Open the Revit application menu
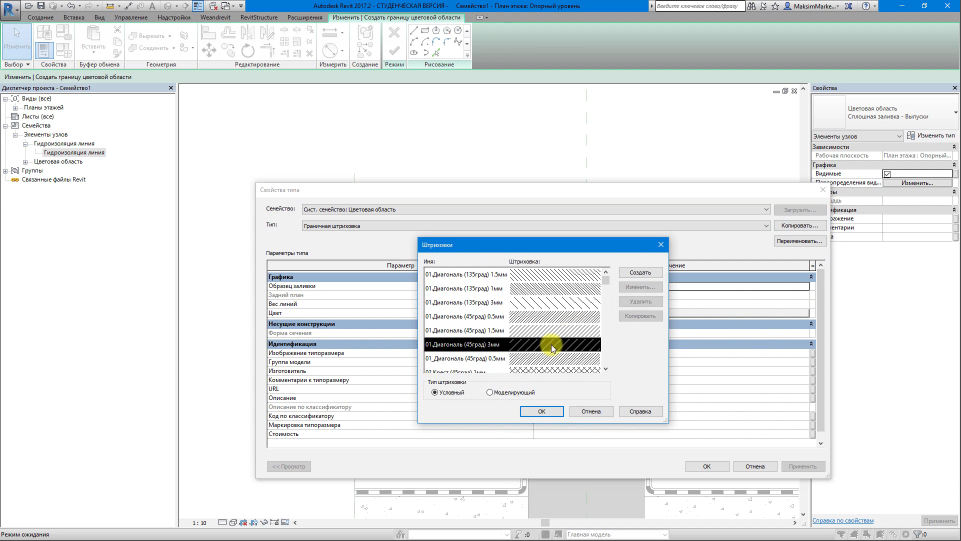Image resolution: width=961 pixels, height=541 pixels. pyautogui.click(x=10, y=8)
